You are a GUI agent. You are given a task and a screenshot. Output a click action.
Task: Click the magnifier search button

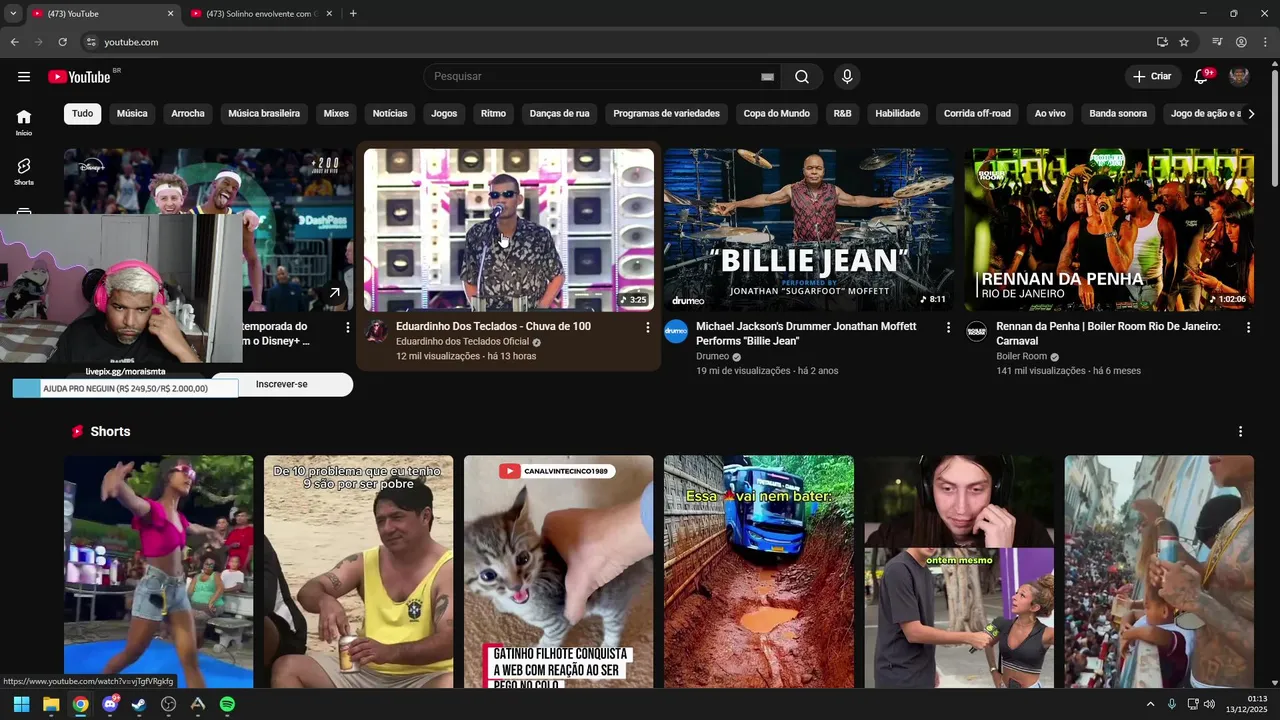click(802, 77)
